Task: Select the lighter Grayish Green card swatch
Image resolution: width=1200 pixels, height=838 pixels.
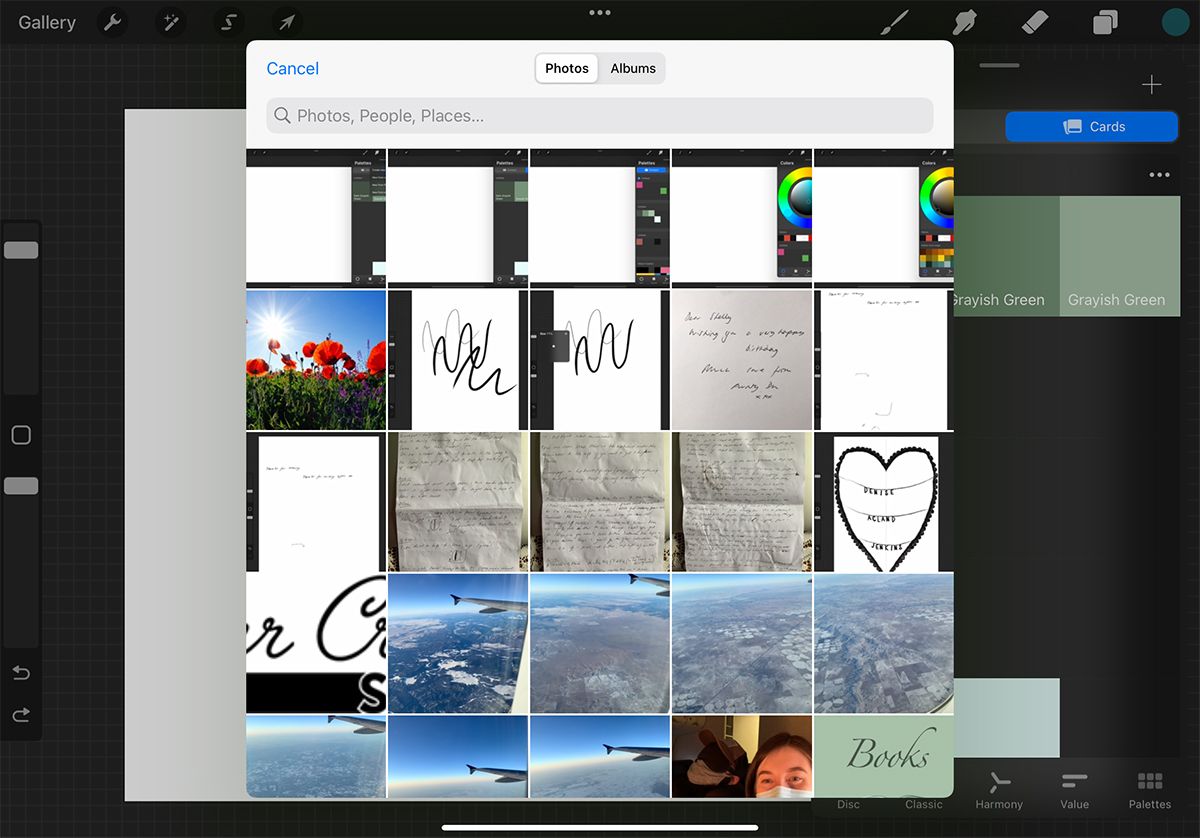Action: tap(1120, 256)
